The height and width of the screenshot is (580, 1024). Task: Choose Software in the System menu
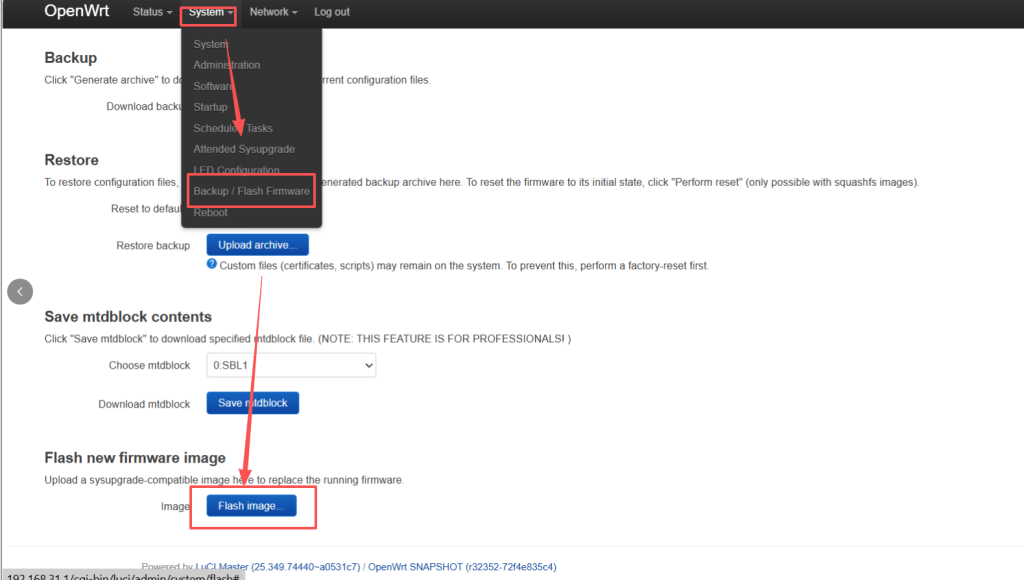213,86
